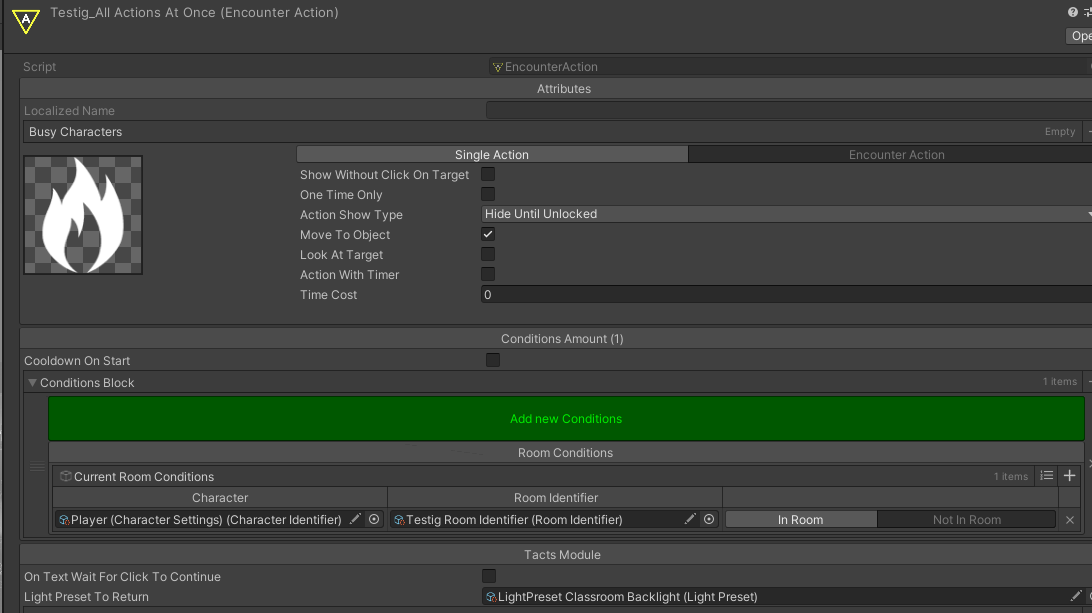Click the Conditions Amount (1) header
1092x613 pixels.
point(562,339)
